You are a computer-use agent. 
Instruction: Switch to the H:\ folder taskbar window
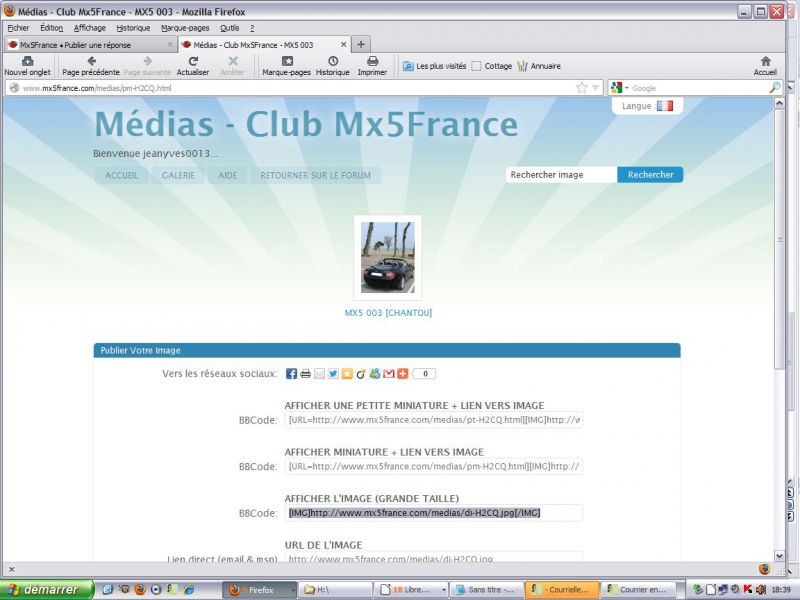pyautogui.click(x=335, y=590)
